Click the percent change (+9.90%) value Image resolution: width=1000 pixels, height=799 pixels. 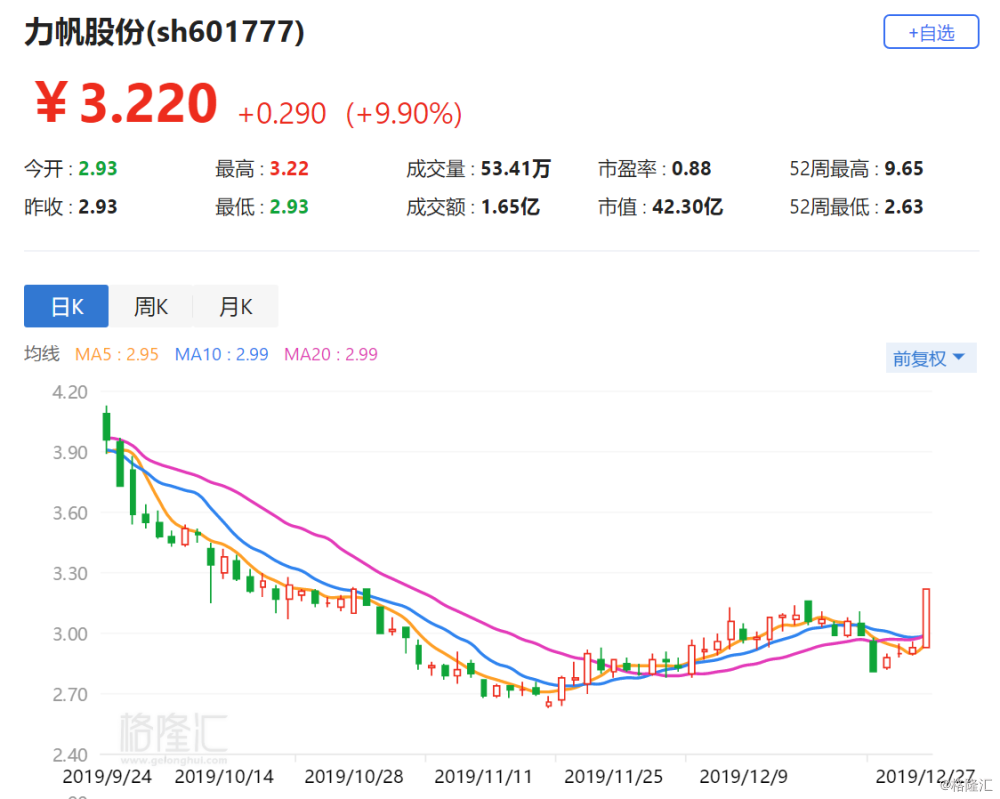tap(404, 114)
